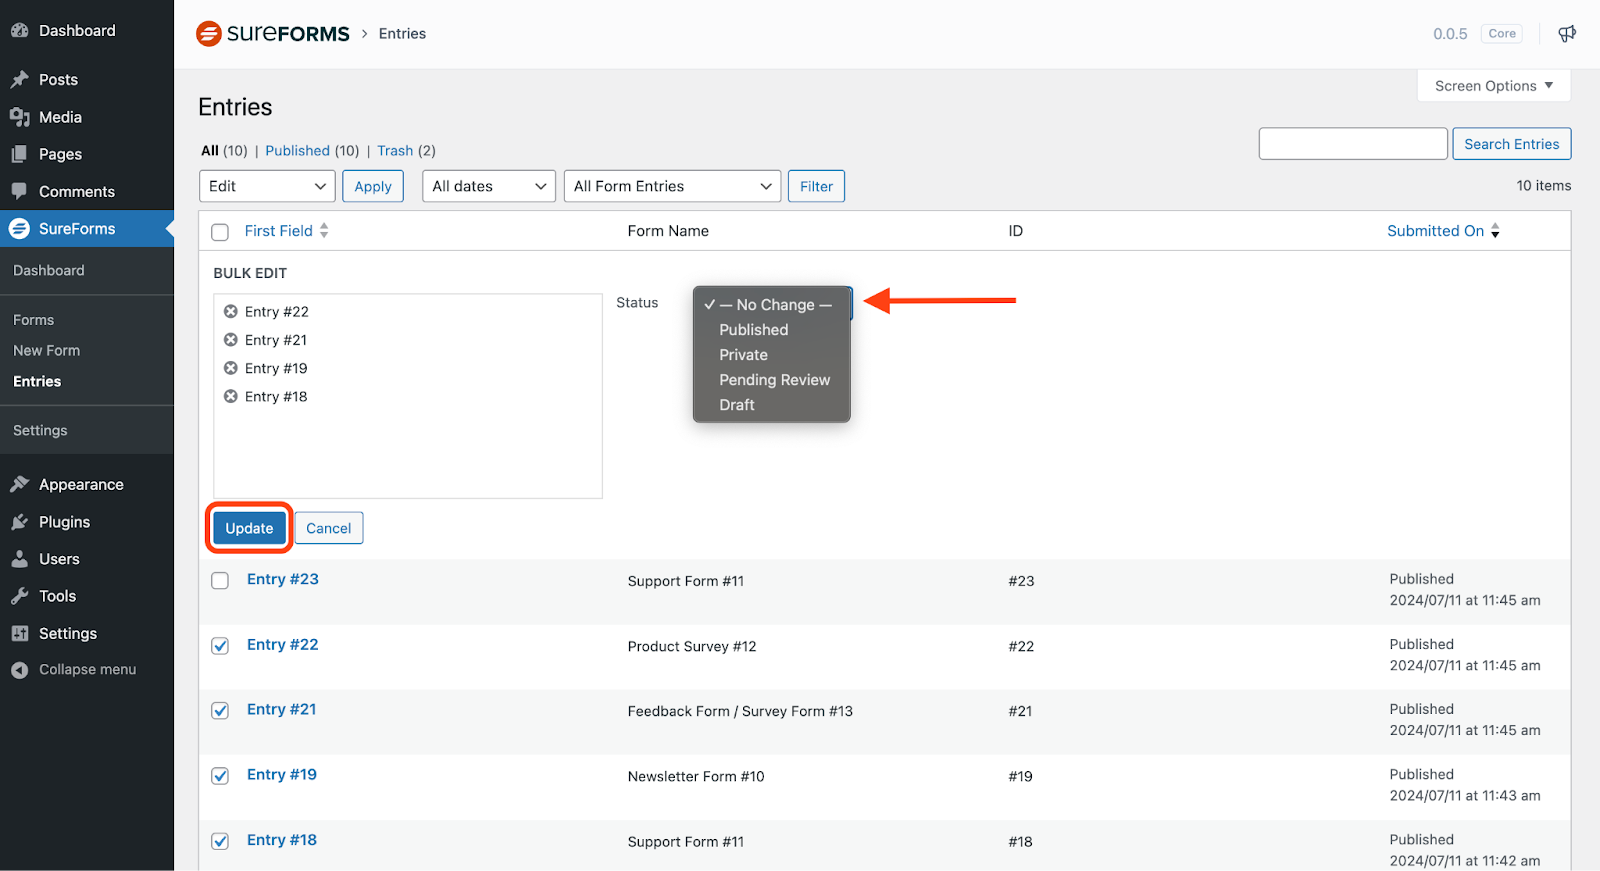The image size is (1600, 871).
Task: Open the Edit bulk actions dropdown
Action: [x=267, y=186]
